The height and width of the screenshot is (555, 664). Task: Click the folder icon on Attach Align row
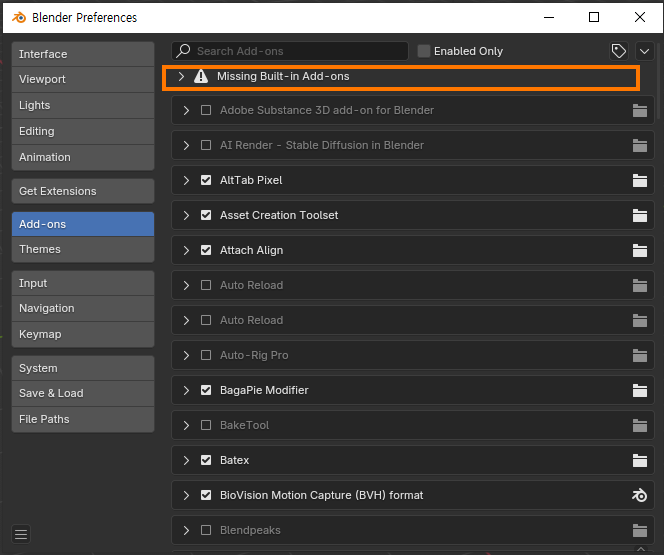[639, 251]
